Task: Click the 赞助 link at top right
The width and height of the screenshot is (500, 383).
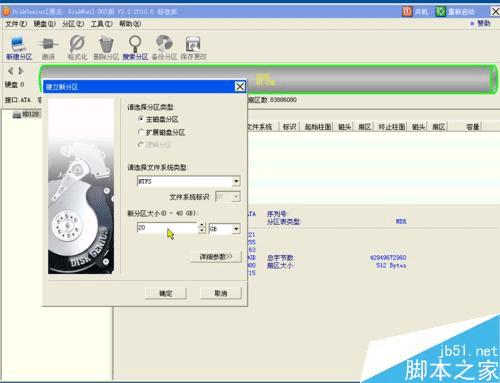Action: click(x=484, y=23)
